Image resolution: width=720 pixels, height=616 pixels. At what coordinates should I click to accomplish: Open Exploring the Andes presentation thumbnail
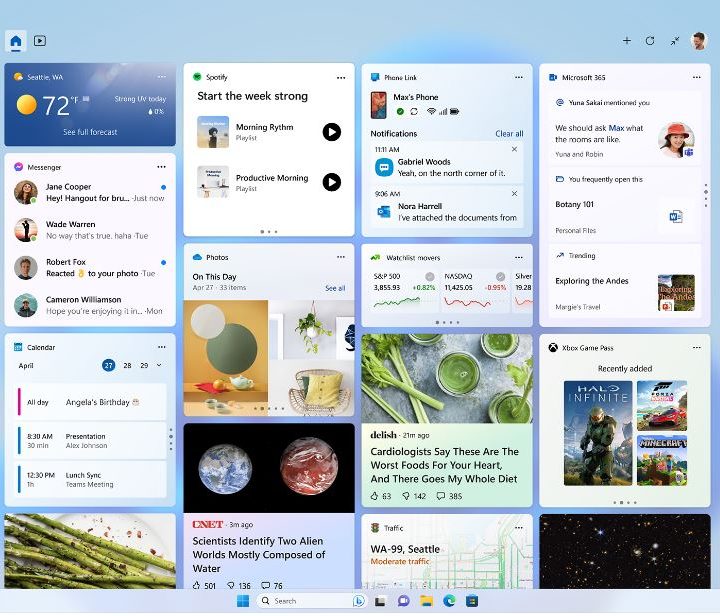click(676, 293)
